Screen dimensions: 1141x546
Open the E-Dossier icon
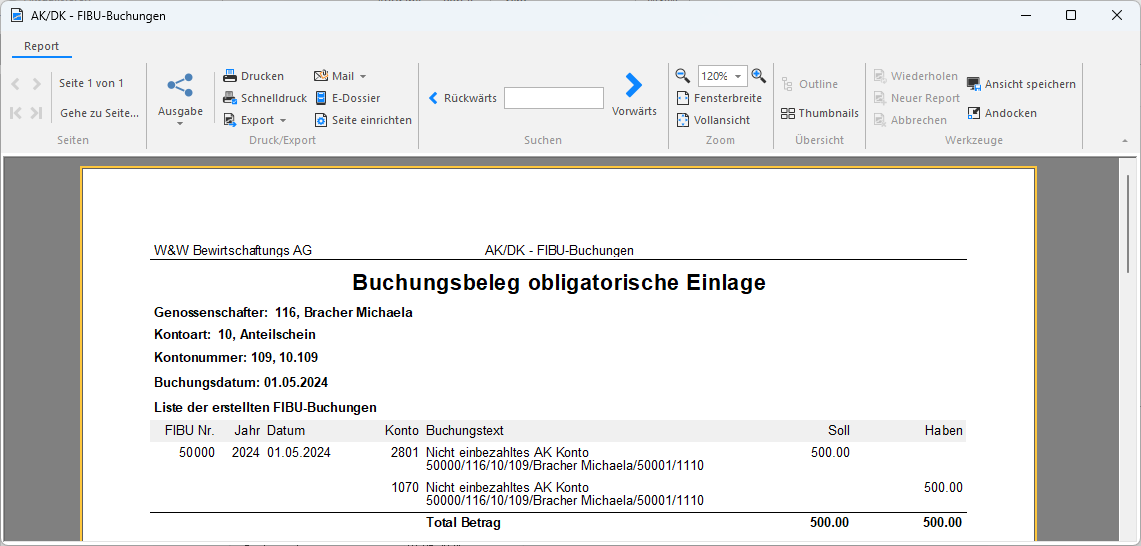321,98
